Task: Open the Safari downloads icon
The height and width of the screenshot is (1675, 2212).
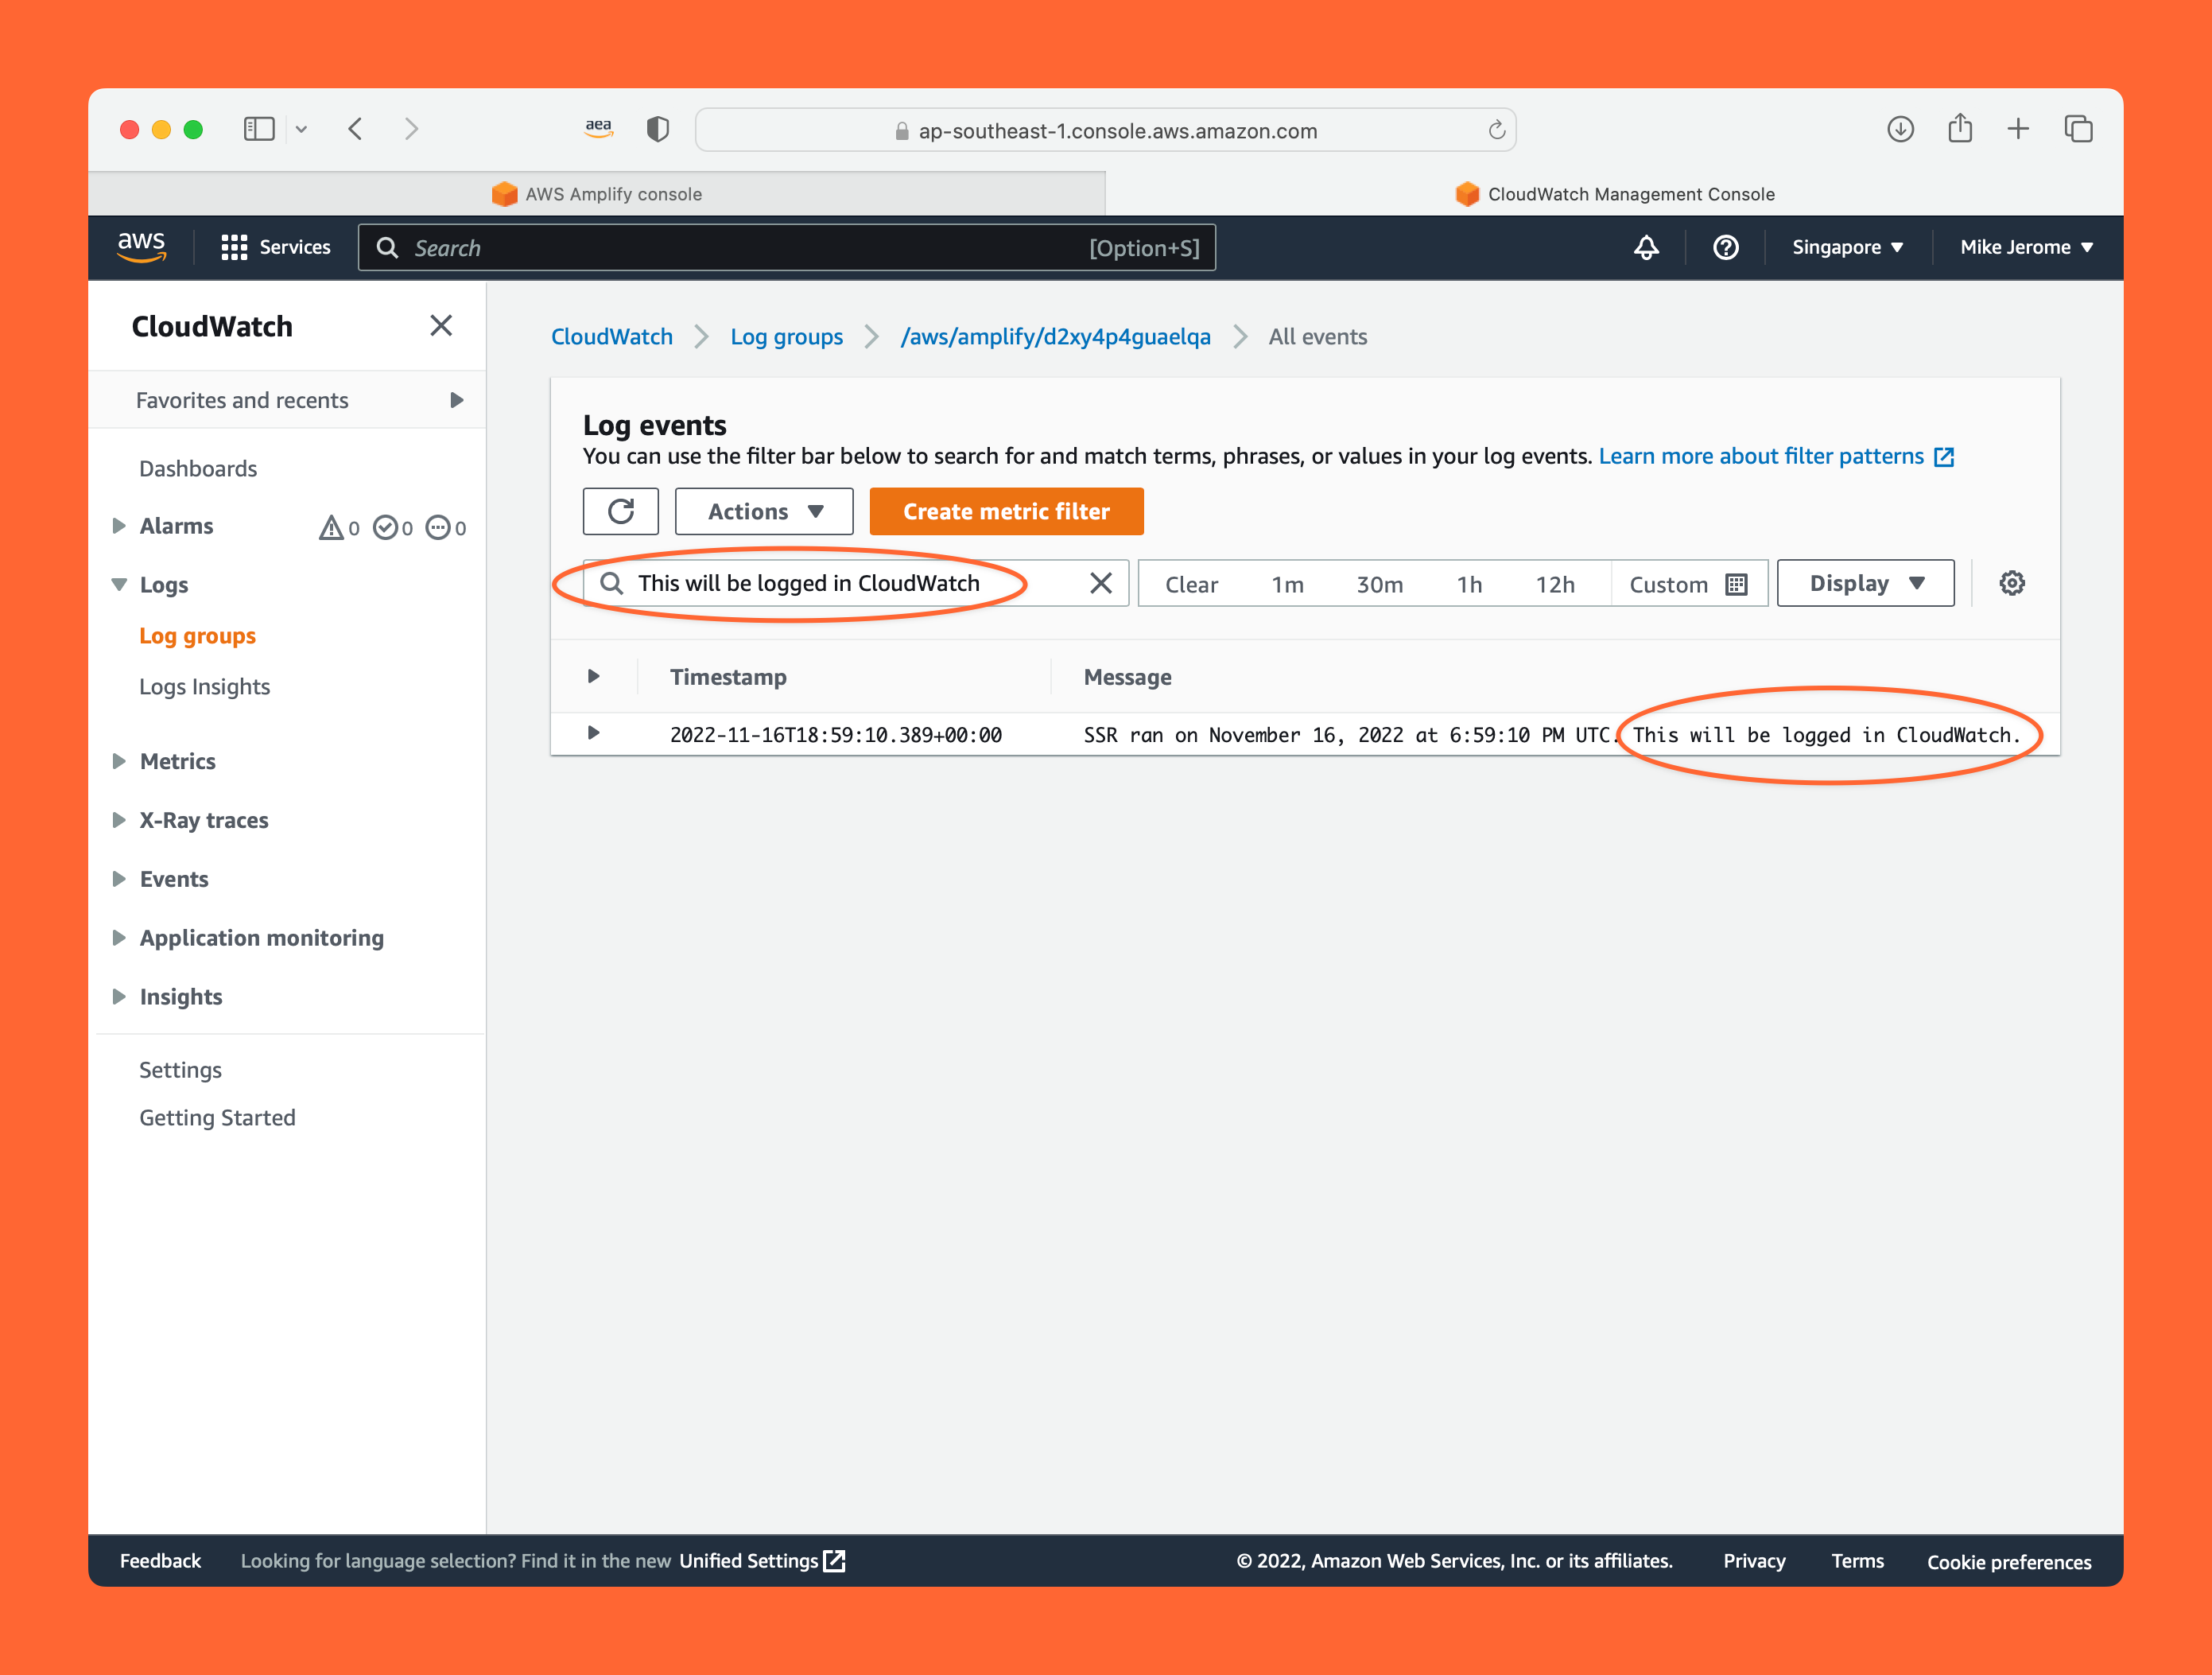Action: tap(1900, 129)
